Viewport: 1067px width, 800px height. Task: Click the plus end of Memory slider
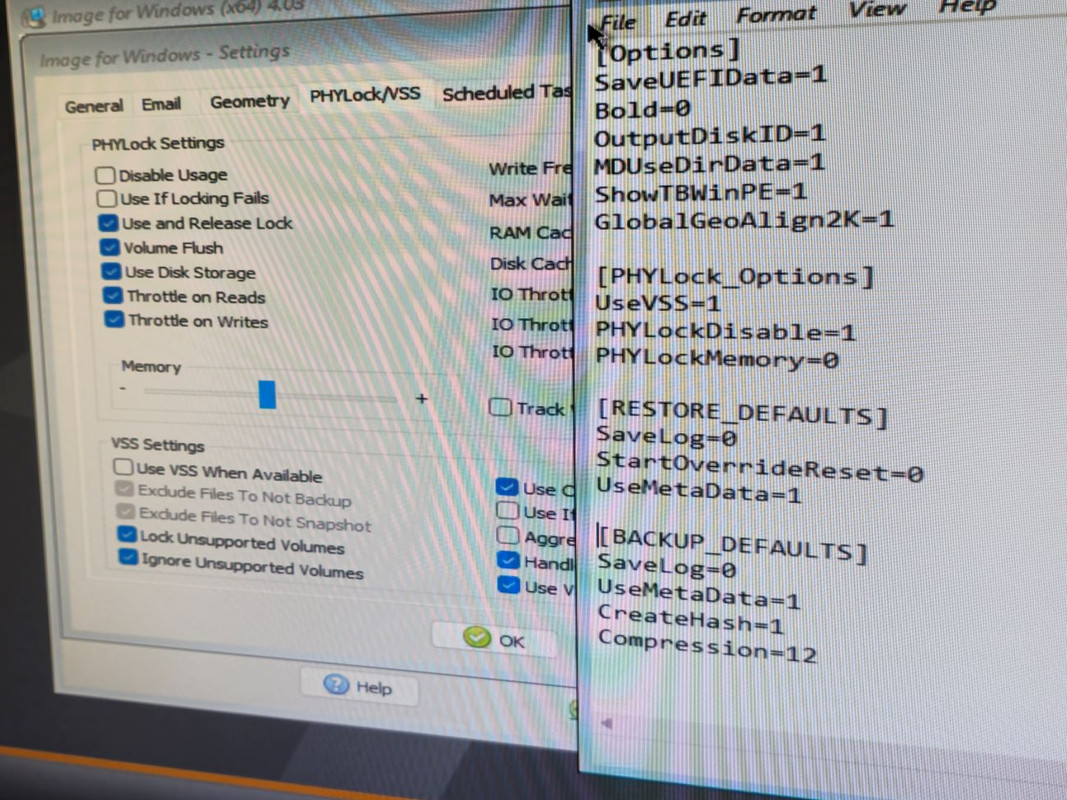point(421,398)
